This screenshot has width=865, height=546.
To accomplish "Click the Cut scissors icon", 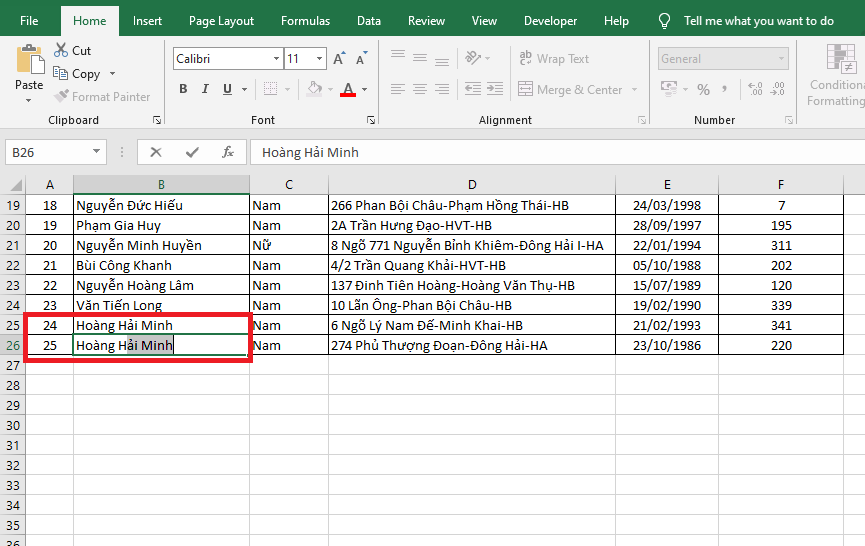I will 59,50.
